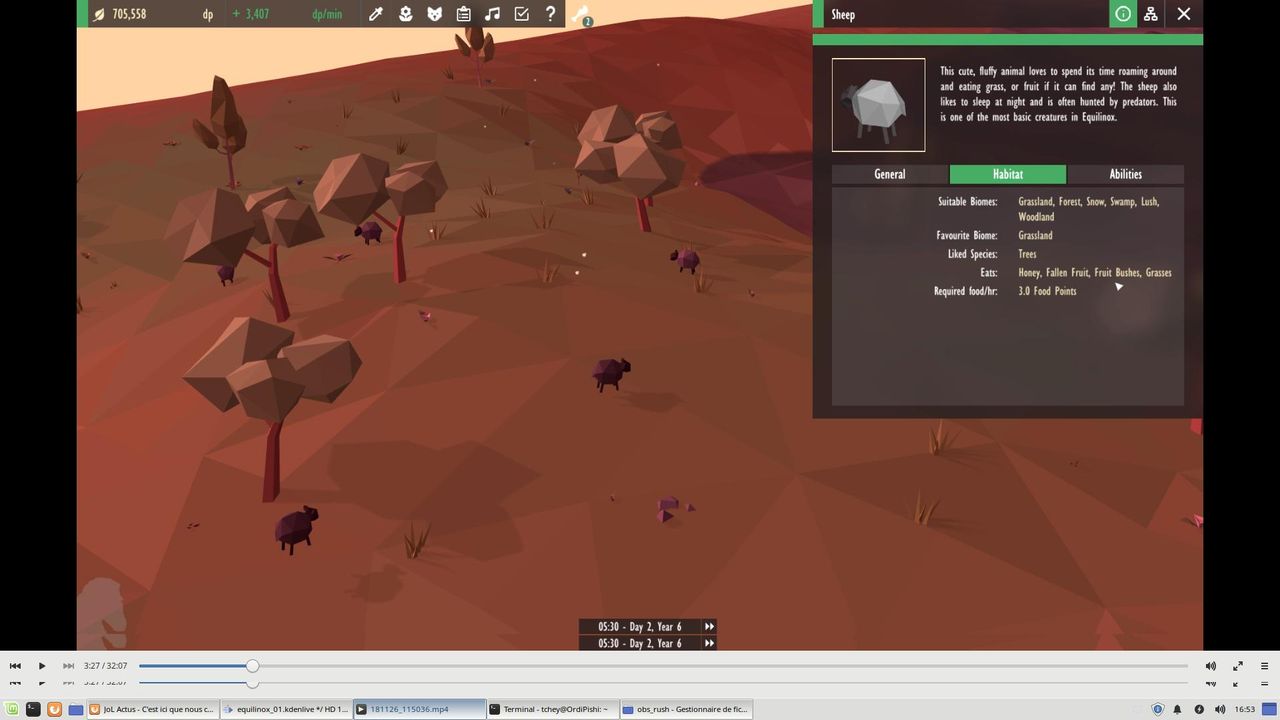Switch to the equilinox_01.kdenlive window
The width and height of the screenshot is (1280, 720).
coord(286,709)
